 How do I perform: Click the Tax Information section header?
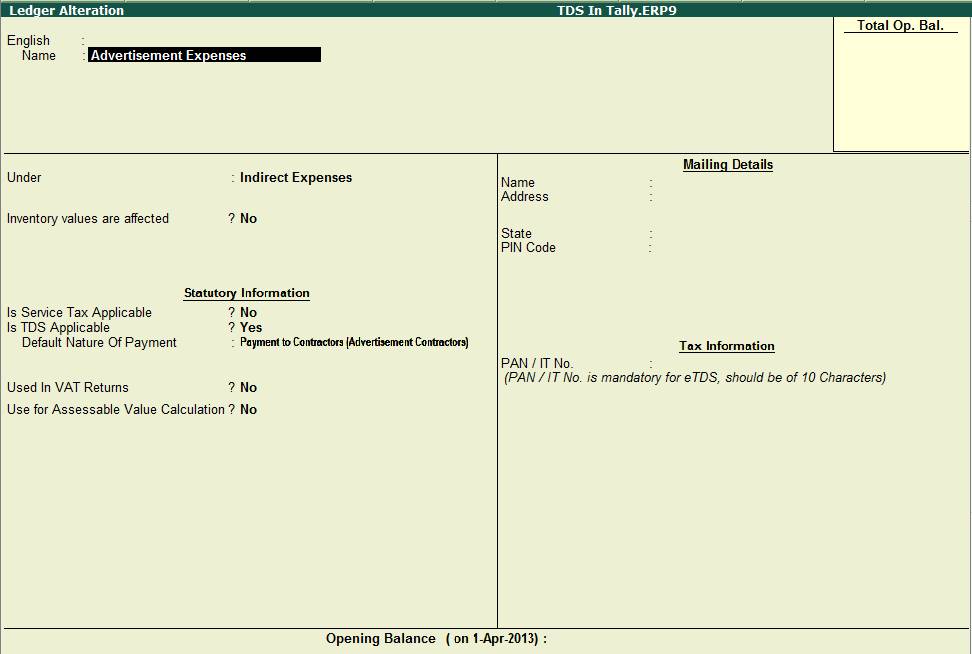click(726, 346)
